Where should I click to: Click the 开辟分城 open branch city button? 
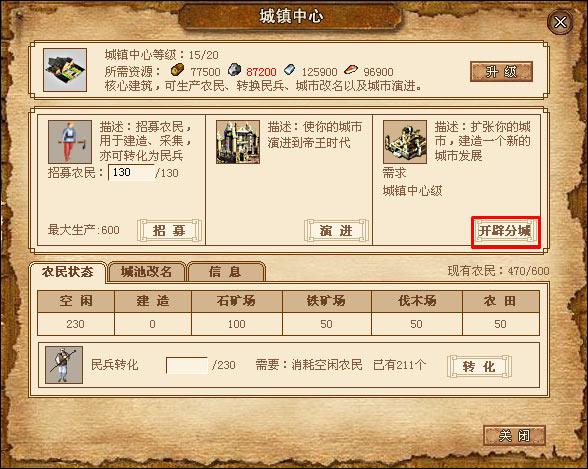505,231
